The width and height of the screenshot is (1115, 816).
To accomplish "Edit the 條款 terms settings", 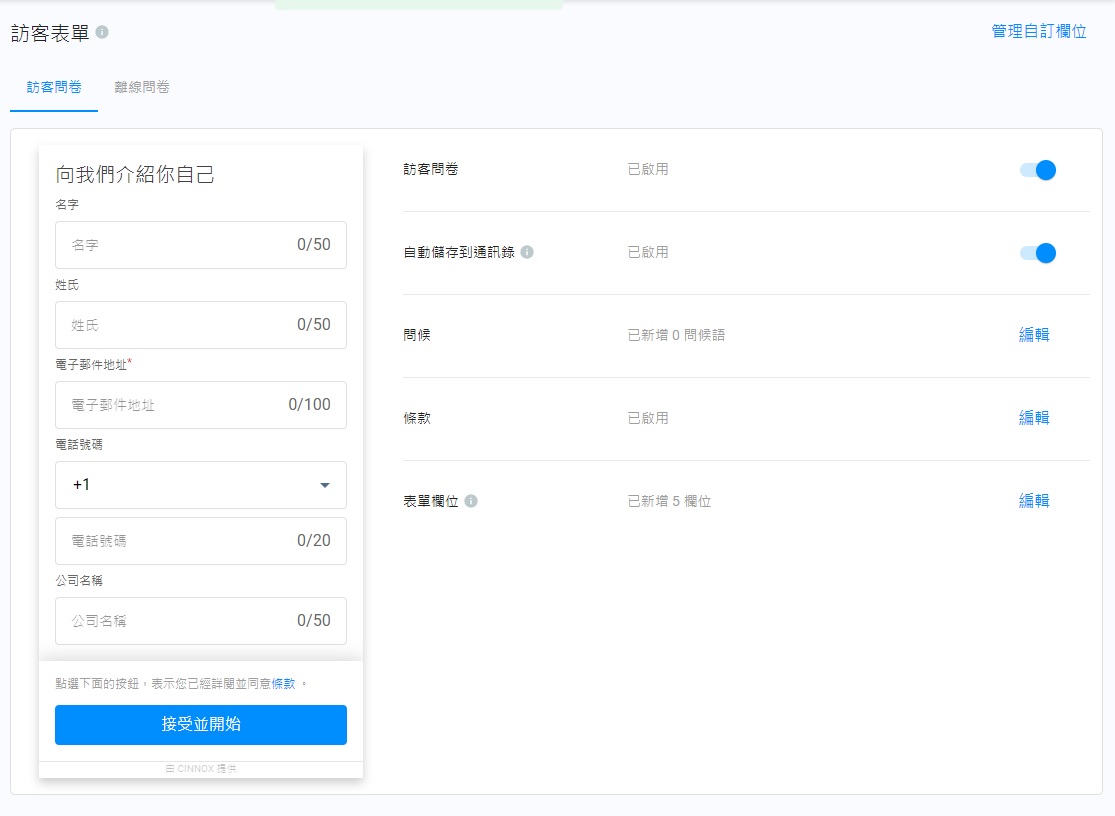I will (1034, 418).
